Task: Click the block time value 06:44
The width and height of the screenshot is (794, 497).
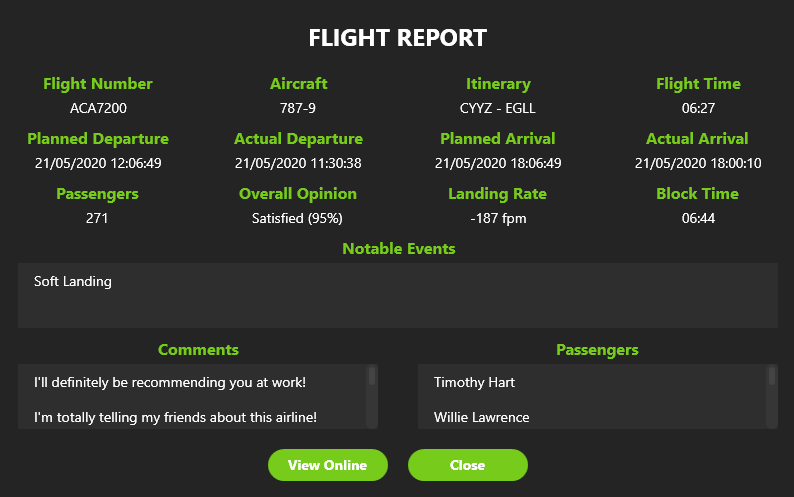Action: pyautogui.click(x=698, y=218)
